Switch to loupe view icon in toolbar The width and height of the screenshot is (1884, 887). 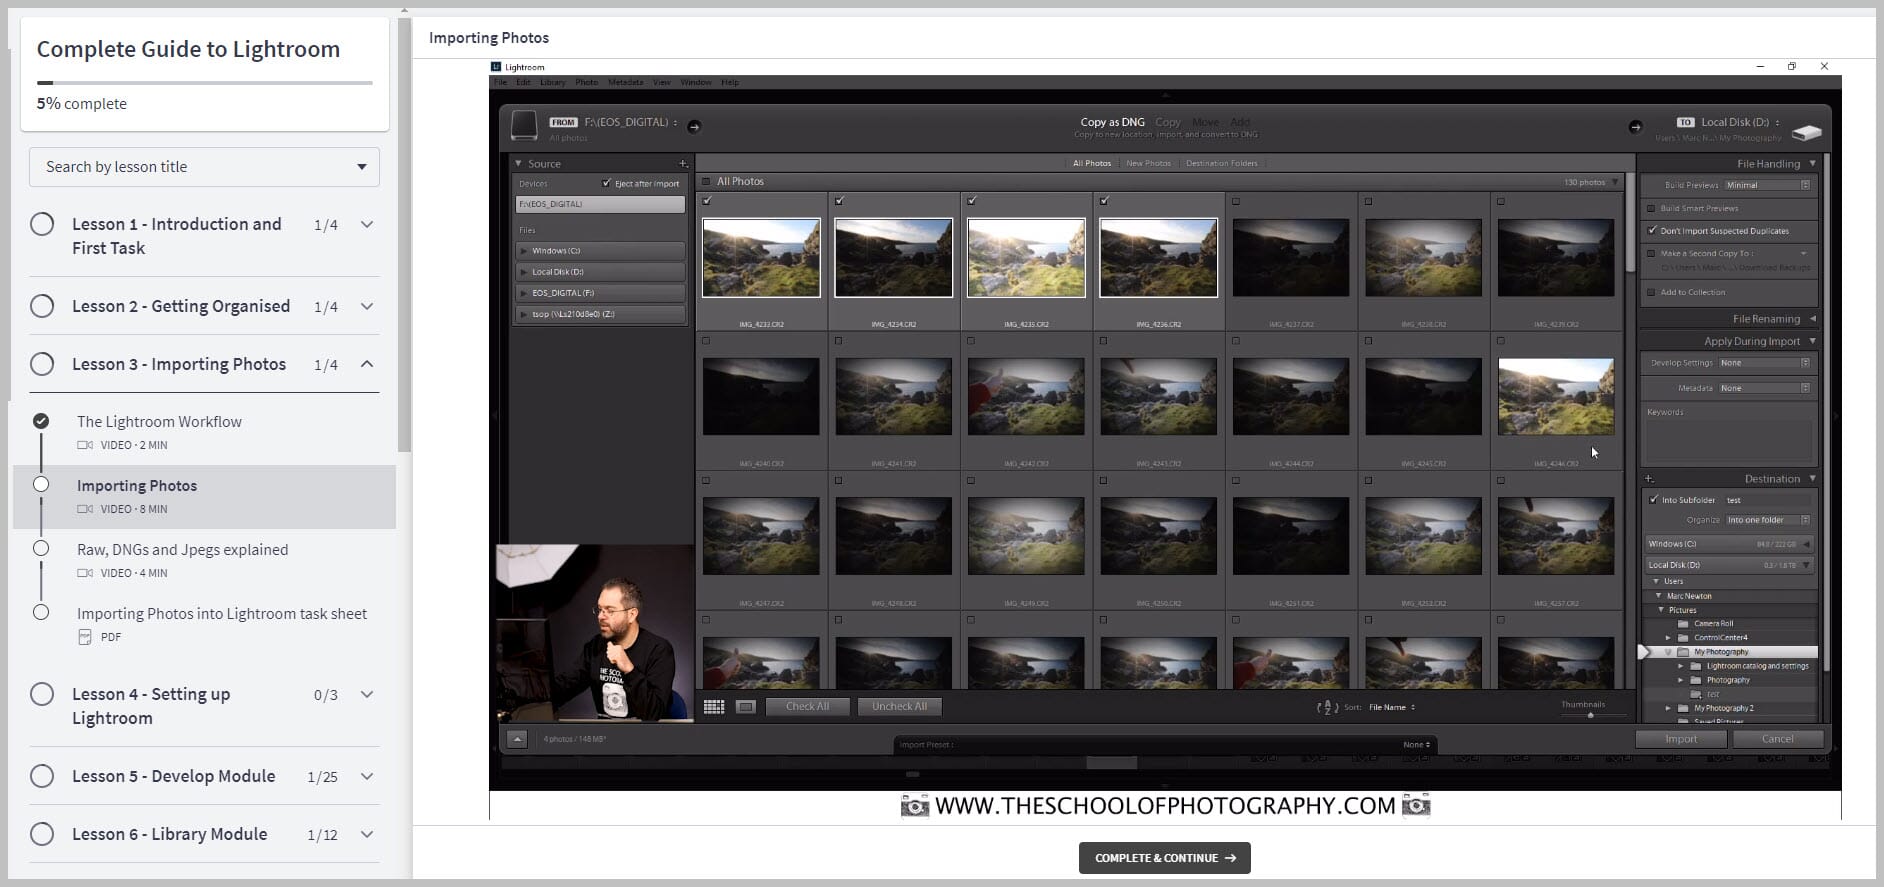(746, 707)
